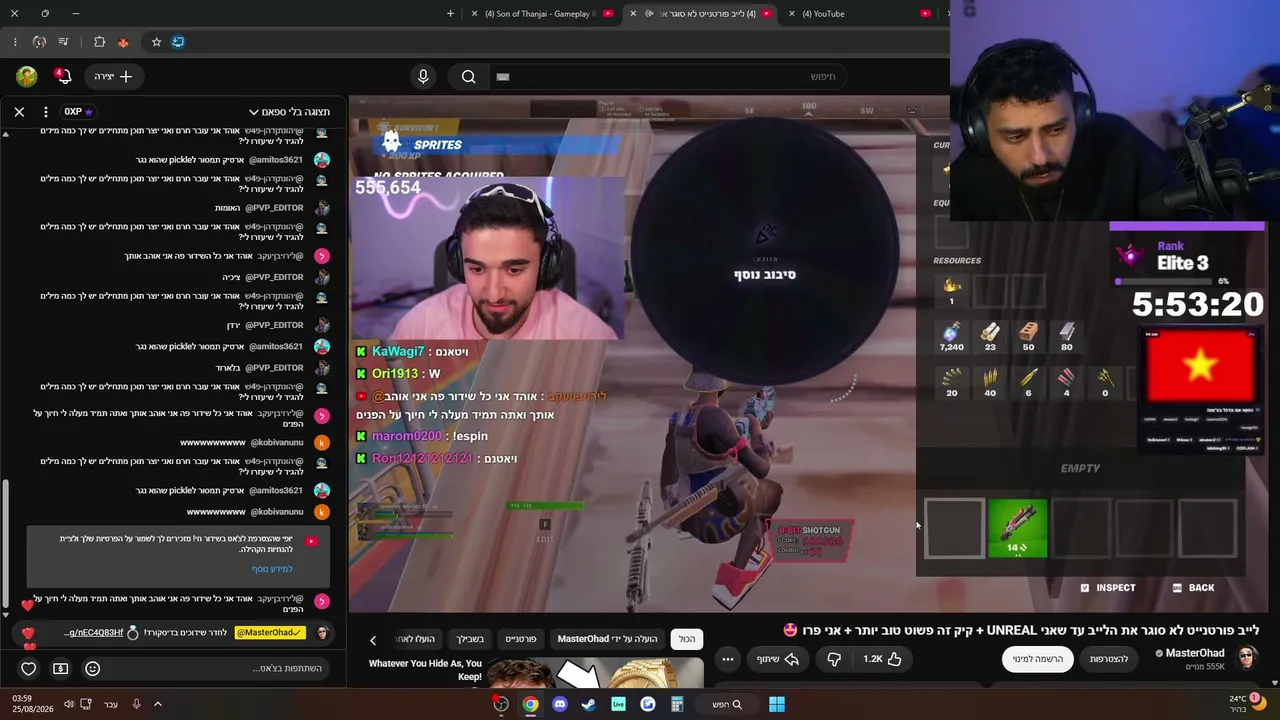
Task: Start a voice search with the microphone
Action: point(423,76)
